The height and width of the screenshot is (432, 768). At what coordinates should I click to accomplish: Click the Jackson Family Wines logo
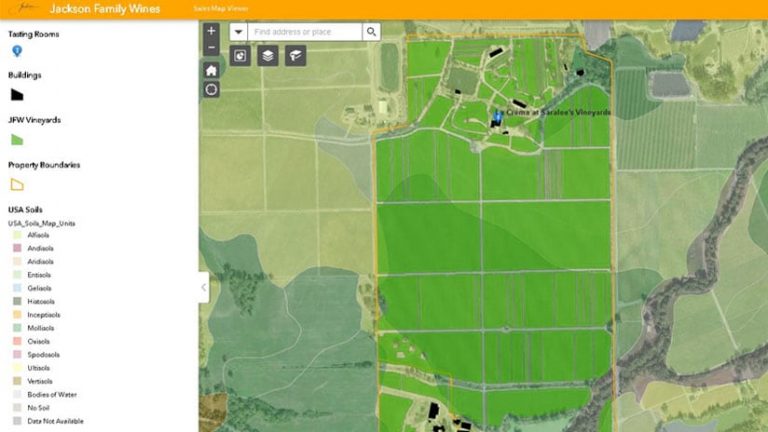(x=24, y=8)
